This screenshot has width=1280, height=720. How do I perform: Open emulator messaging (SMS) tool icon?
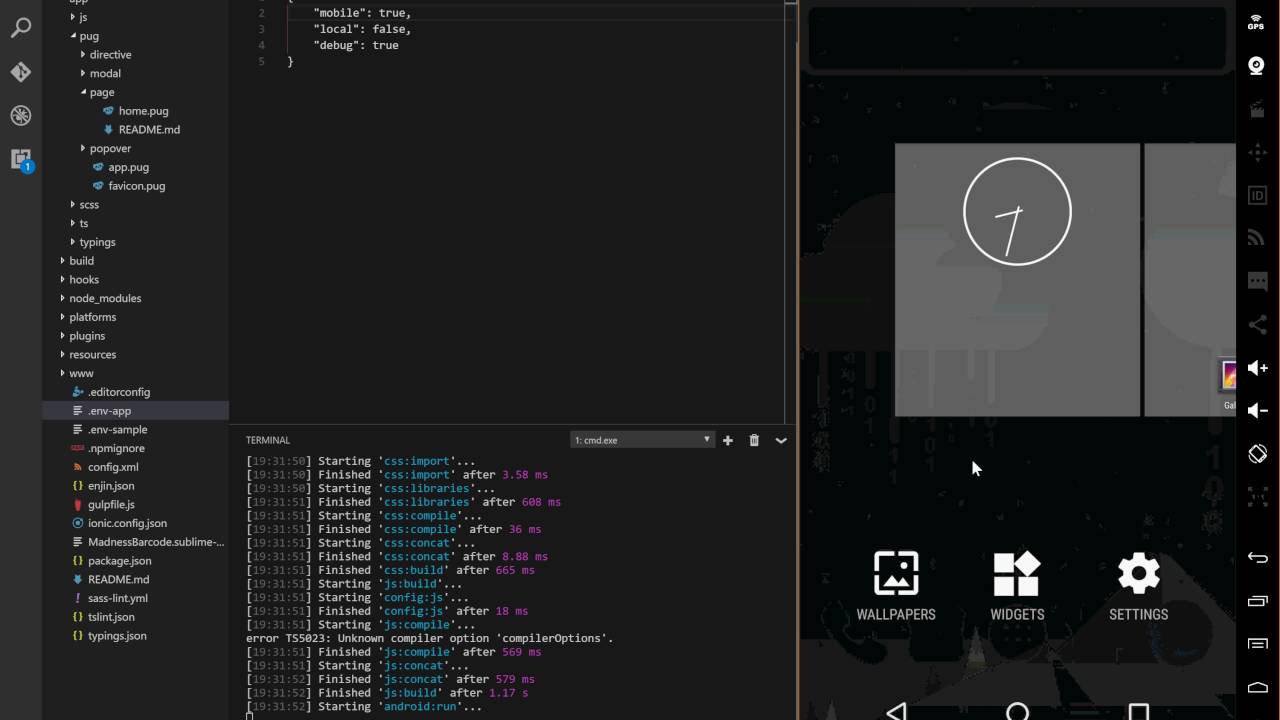[1258, 281]
